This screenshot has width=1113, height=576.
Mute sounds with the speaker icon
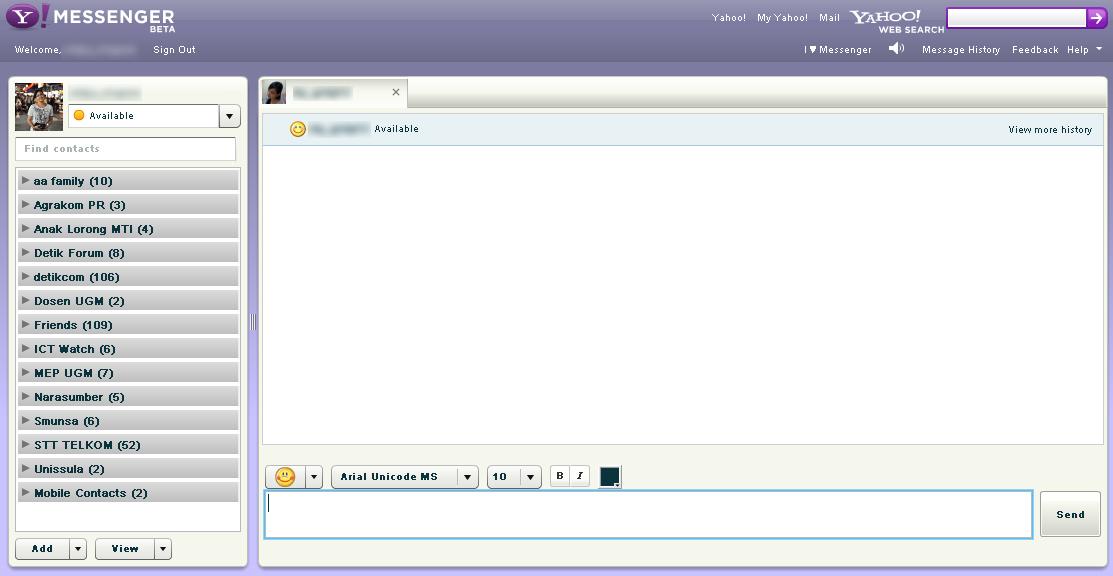click(896, 49)
